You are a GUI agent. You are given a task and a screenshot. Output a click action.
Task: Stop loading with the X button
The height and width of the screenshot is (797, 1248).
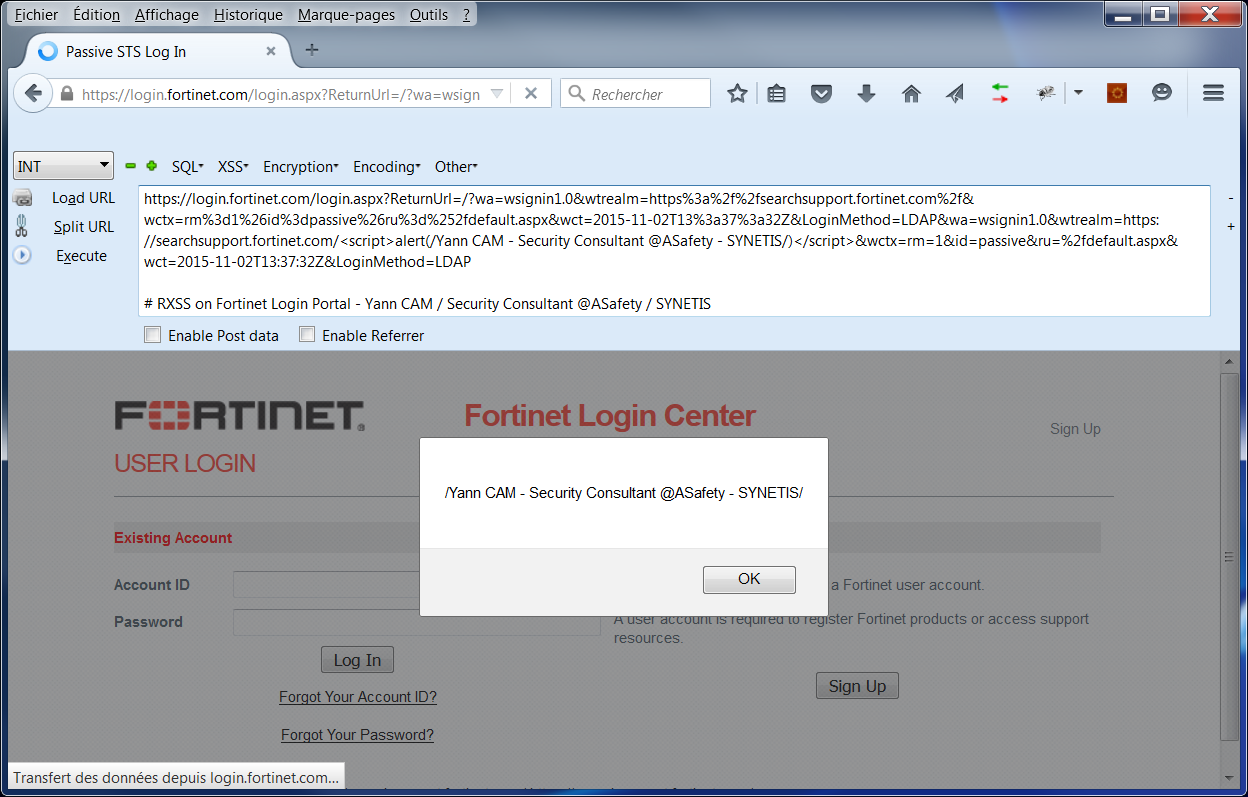pyautogui.click(x=531, y=93)
